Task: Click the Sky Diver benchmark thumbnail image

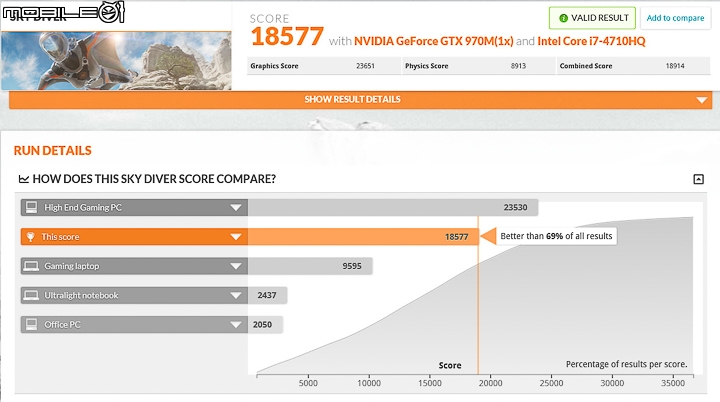Action: point(116,61)
